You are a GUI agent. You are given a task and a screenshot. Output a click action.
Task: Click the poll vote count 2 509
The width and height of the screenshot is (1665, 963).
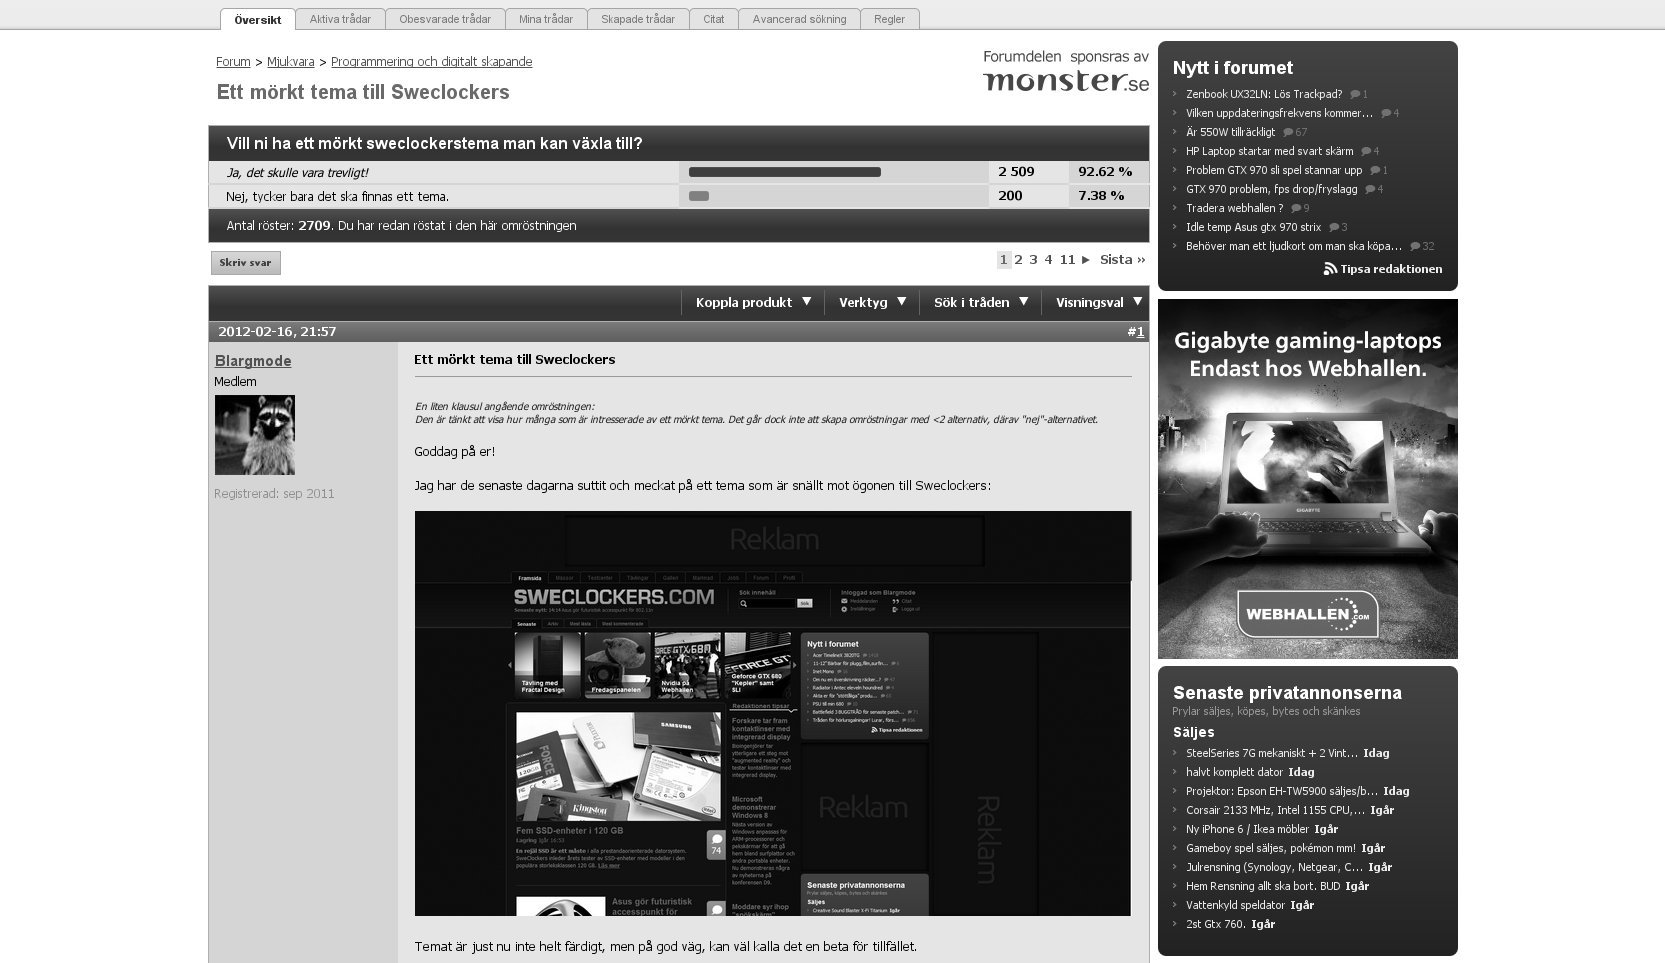tap(1016, 172)
